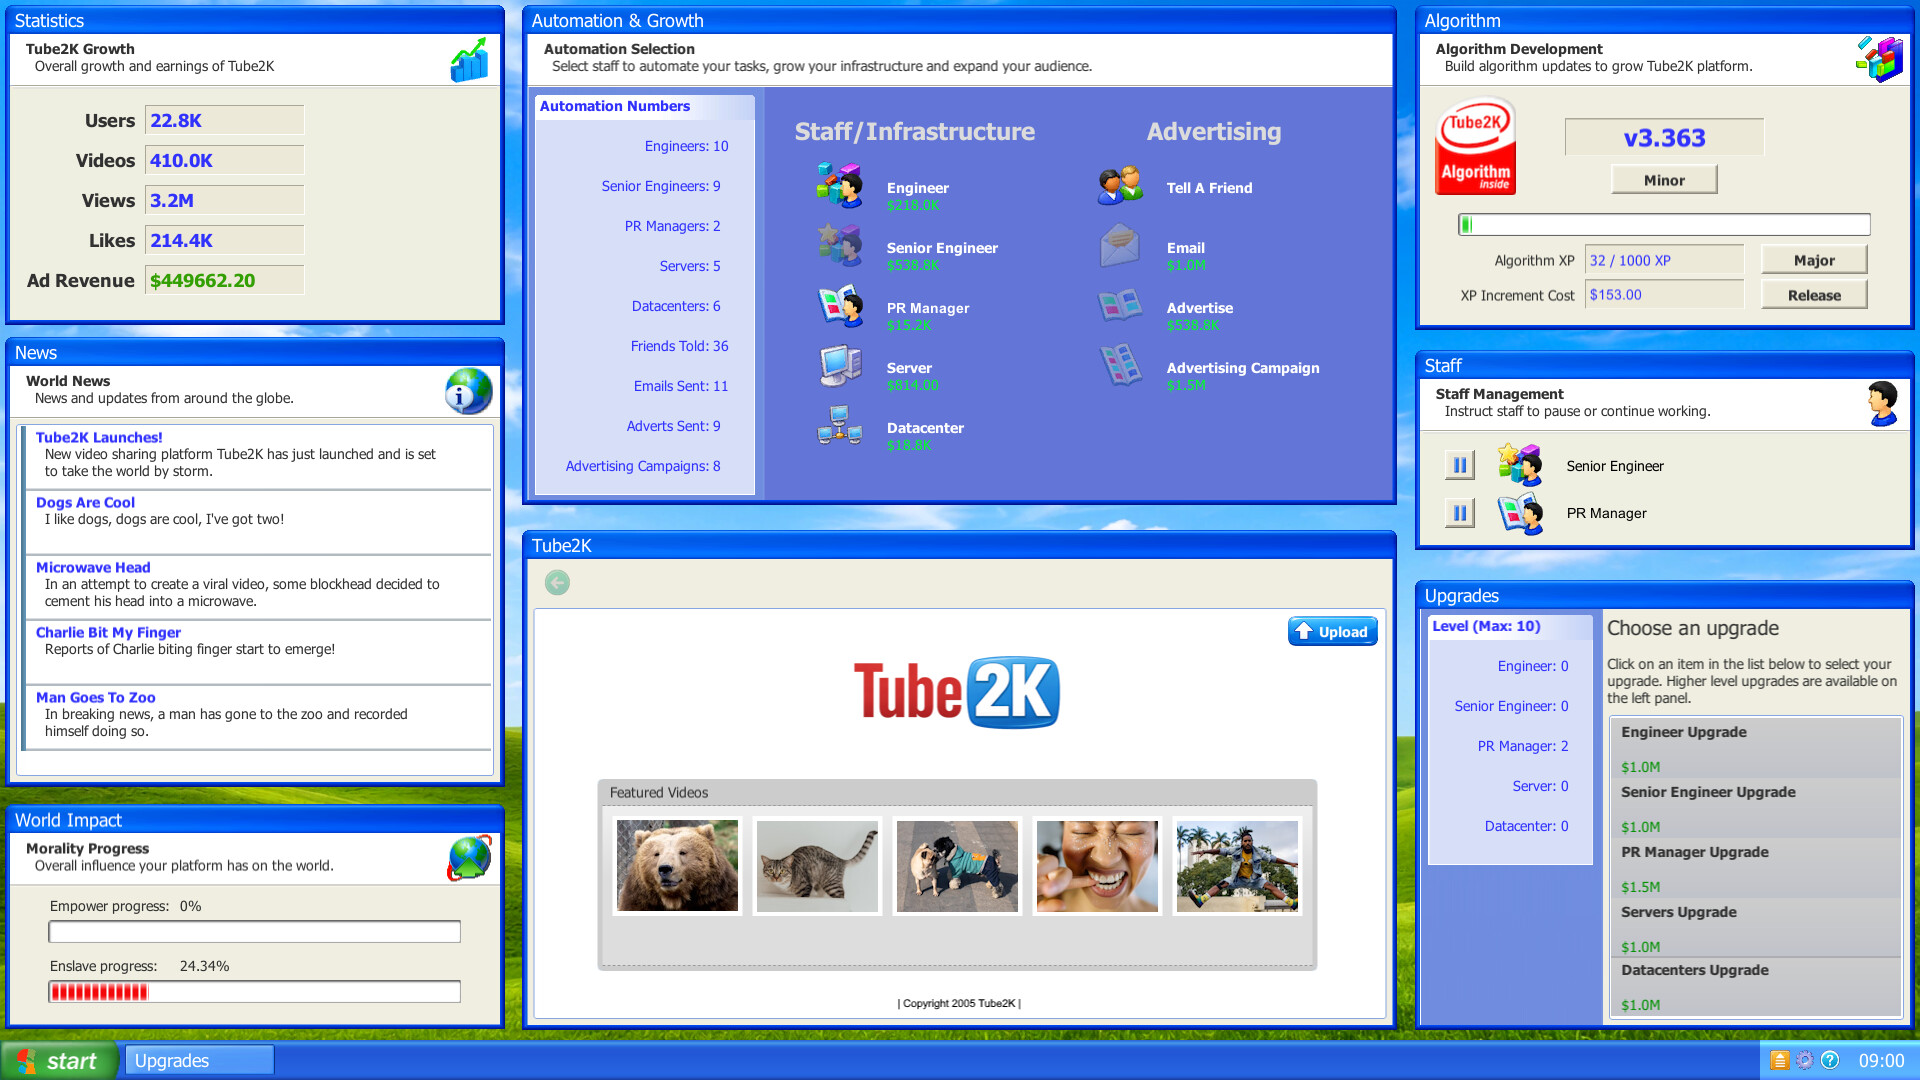The height and width of the screenshot is (1080, 1920).
Task: Click the Server computer icon
Action: point(840,366)
